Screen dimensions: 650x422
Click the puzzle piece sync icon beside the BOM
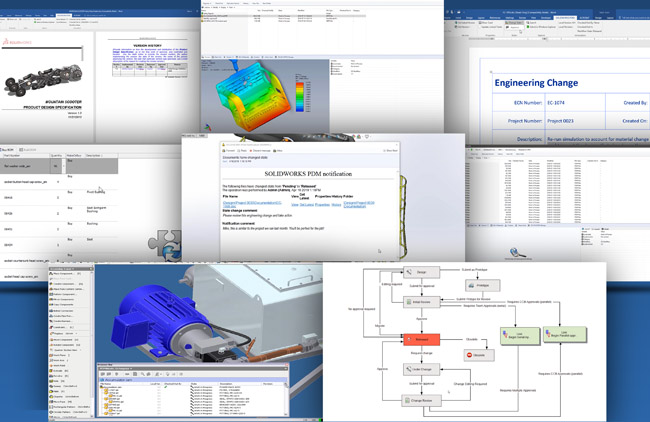click(x=166, y=245)
